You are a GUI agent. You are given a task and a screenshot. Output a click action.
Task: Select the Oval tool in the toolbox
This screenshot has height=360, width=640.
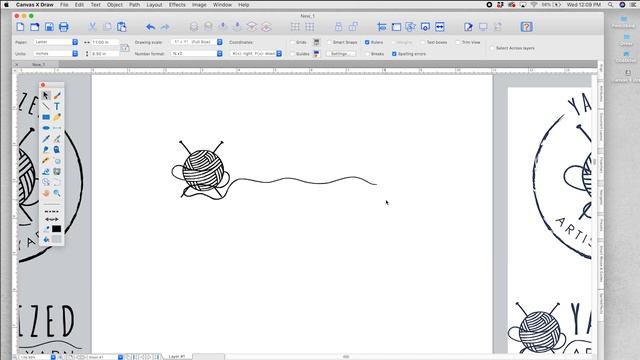(x=46, y=128)
